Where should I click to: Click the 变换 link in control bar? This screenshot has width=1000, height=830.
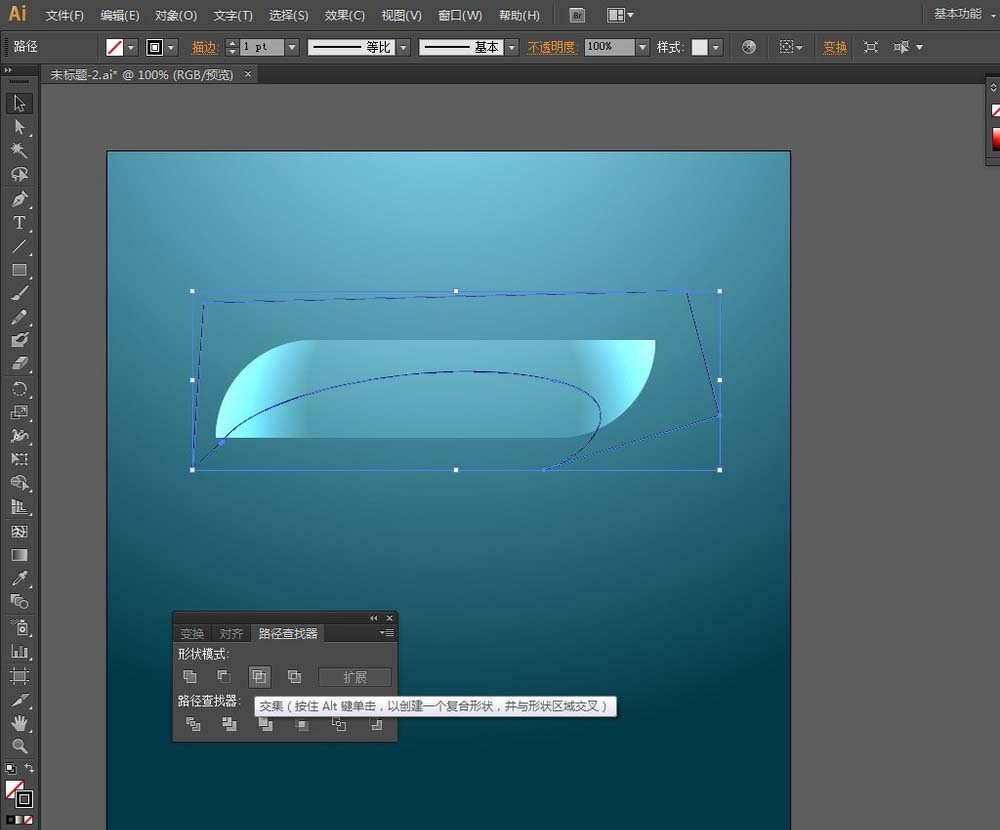point(835,47)
